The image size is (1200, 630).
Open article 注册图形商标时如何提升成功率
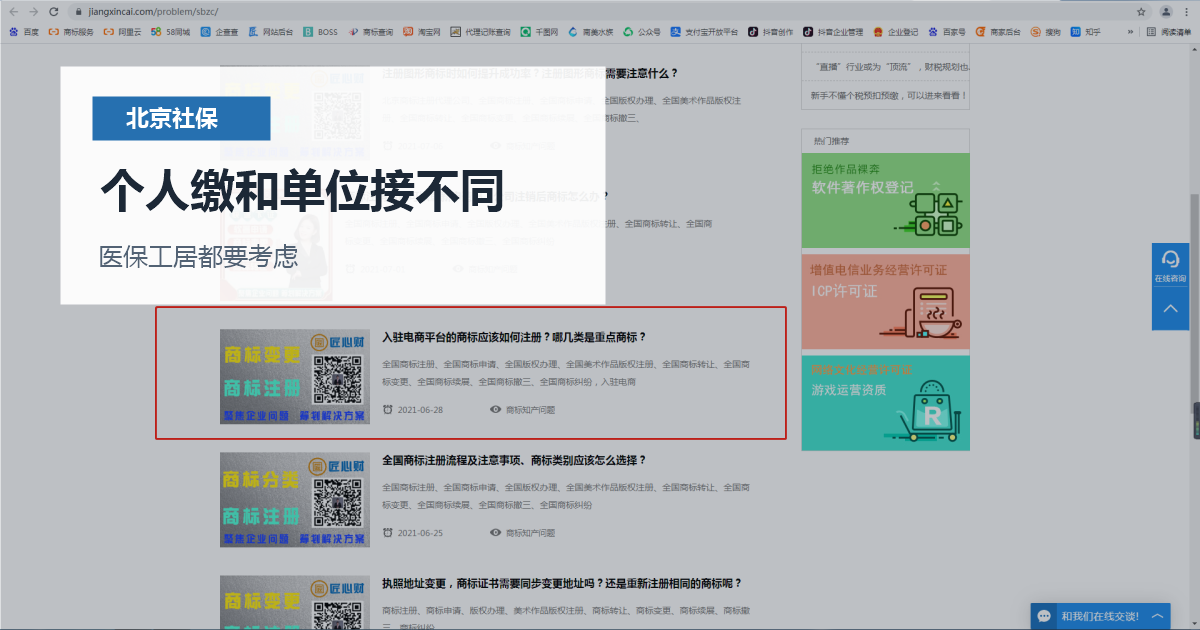[x=530, y=73]
